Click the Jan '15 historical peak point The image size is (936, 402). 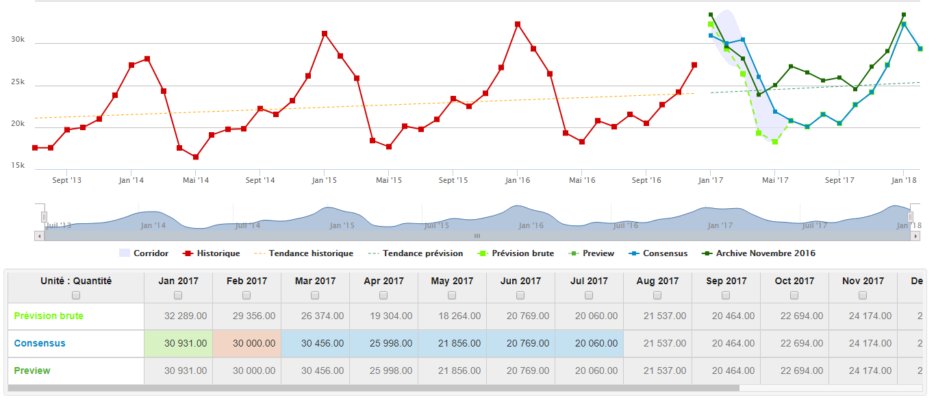tap(324, 33)
